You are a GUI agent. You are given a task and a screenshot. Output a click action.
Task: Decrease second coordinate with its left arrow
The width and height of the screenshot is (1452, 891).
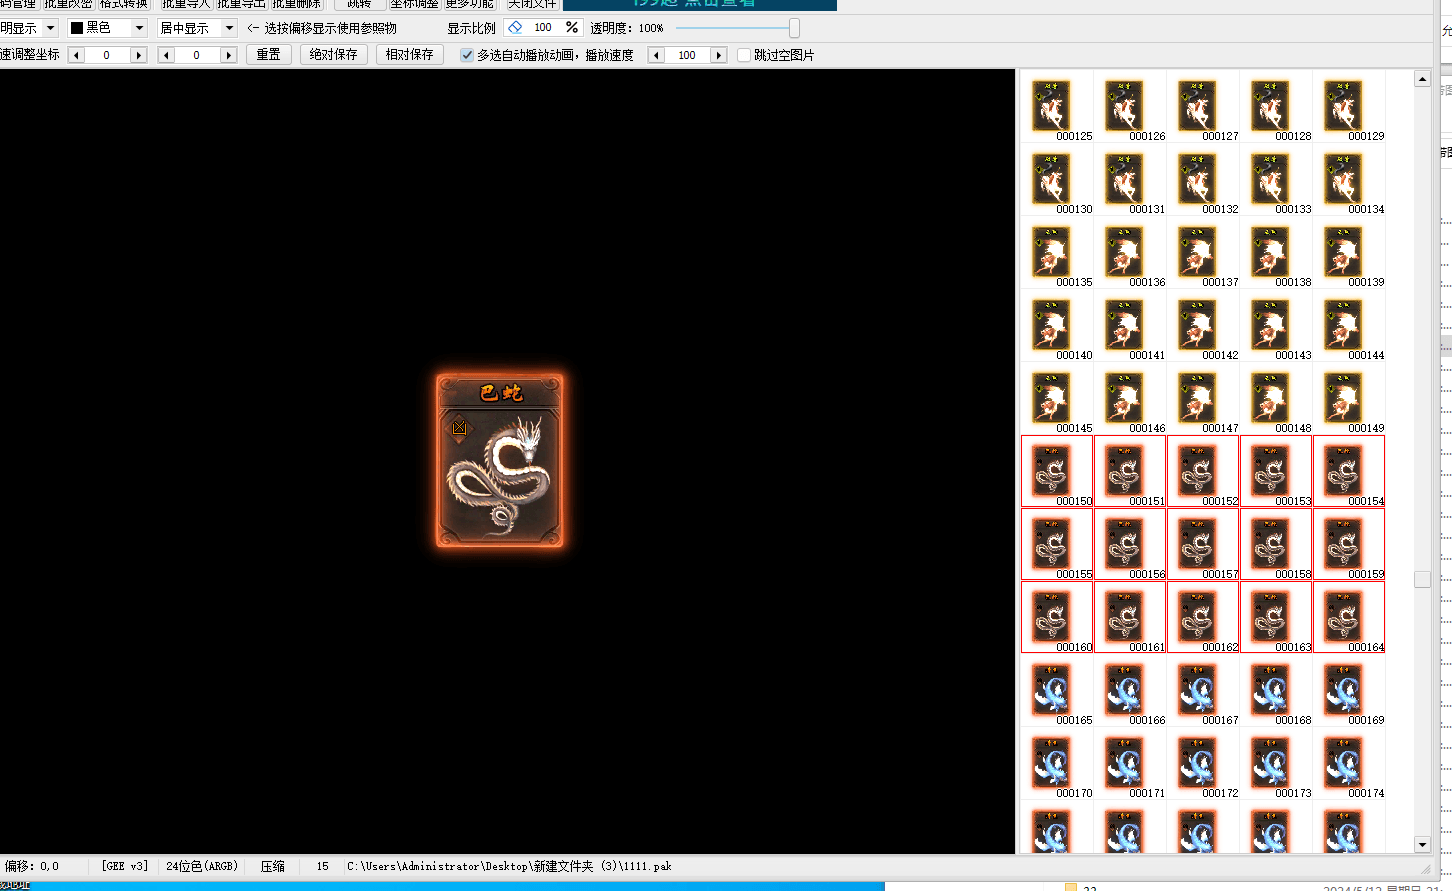[166, 55]
